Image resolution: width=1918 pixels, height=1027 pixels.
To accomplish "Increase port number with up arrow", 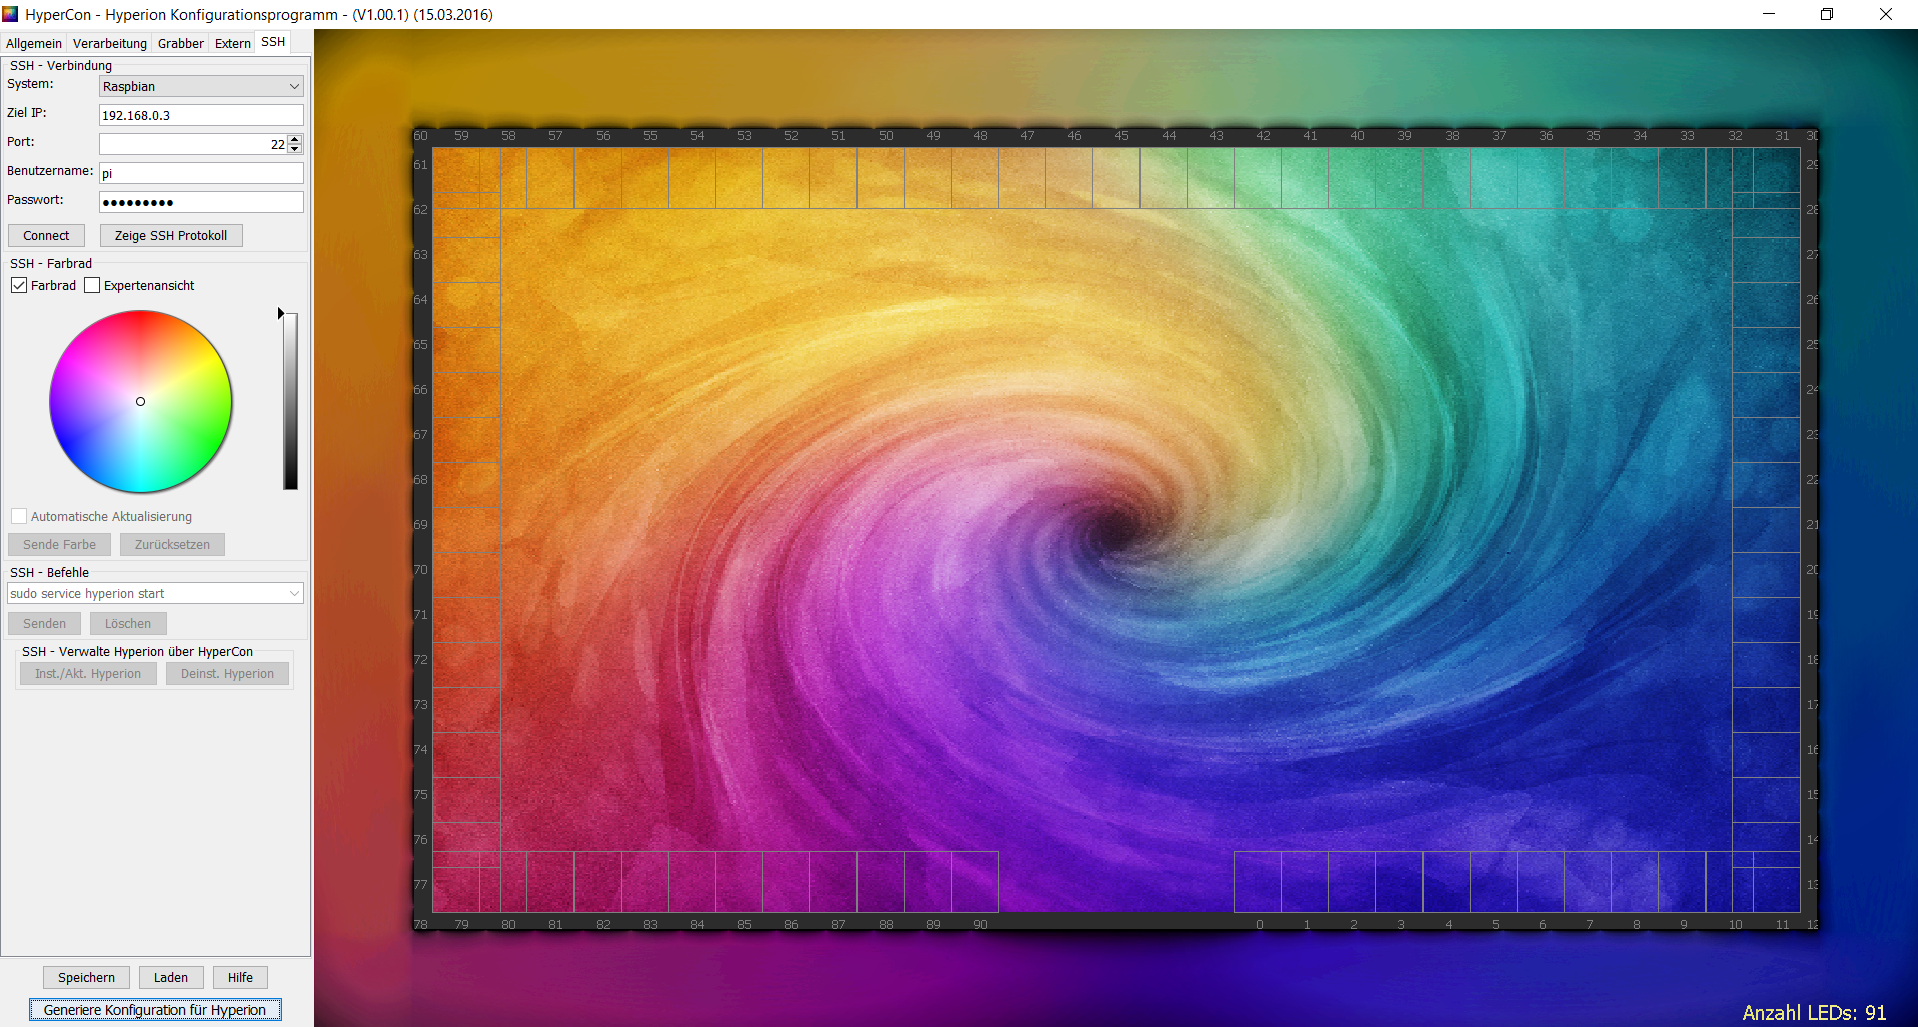I will (x=295, y=139).
